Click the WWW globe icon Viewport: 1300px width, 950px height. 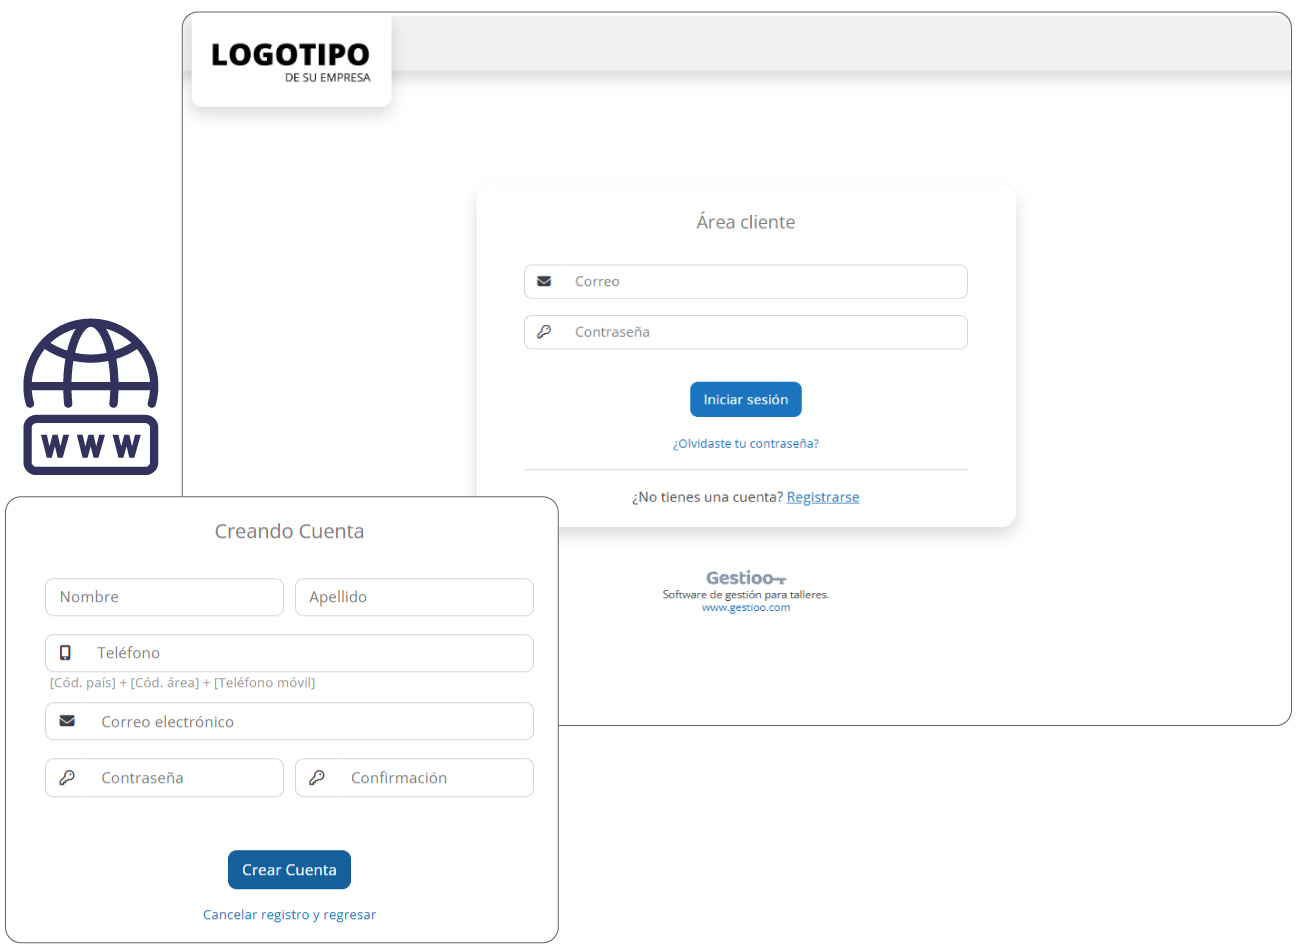[91, 397]
